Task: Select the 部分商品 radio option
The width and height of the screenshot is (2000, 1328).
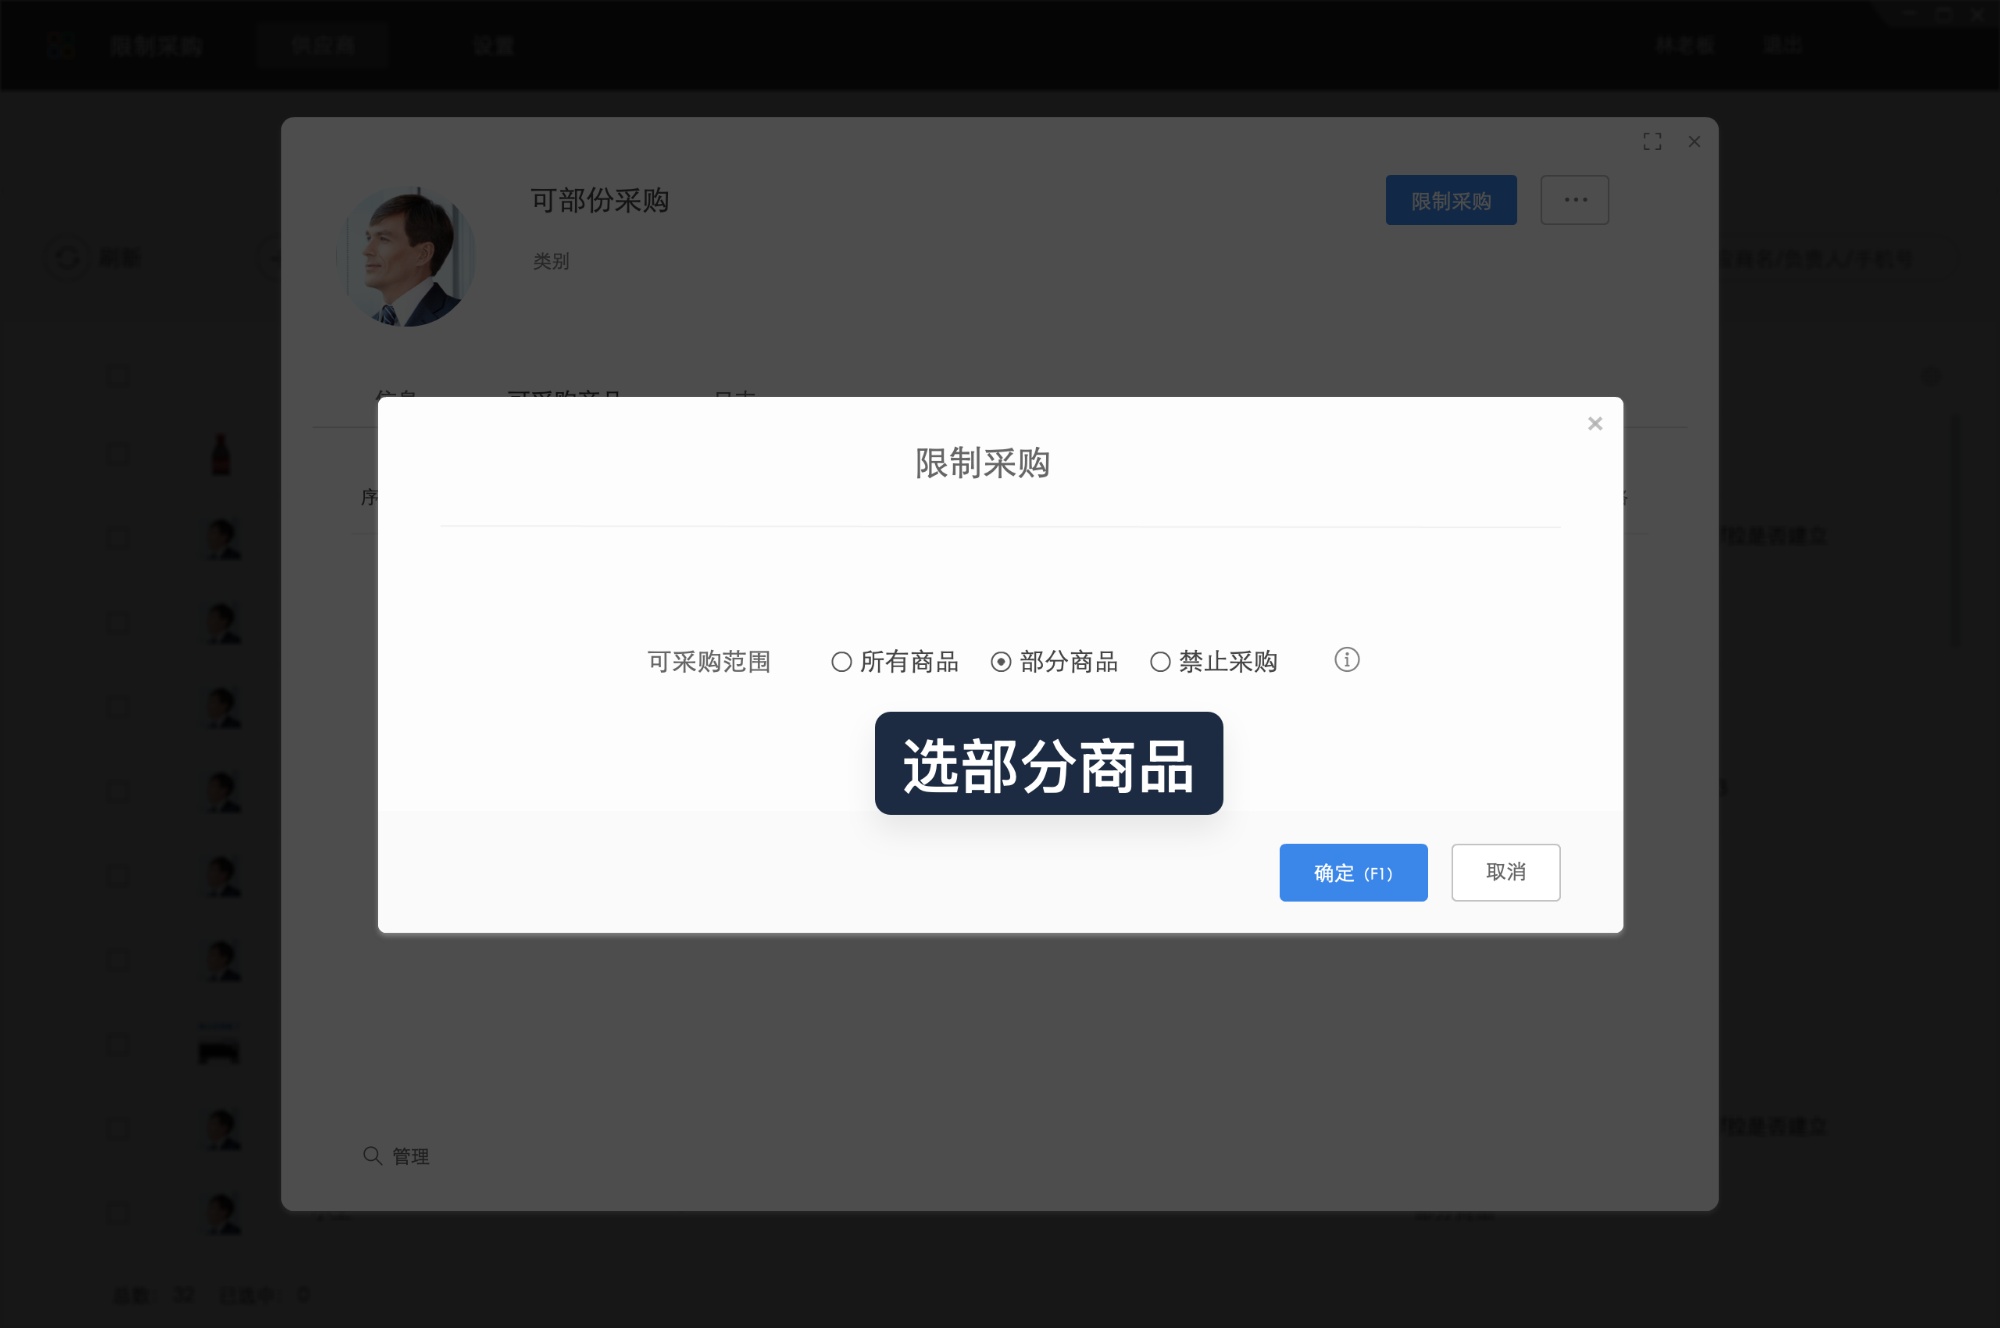Action: click(1000, 661)
